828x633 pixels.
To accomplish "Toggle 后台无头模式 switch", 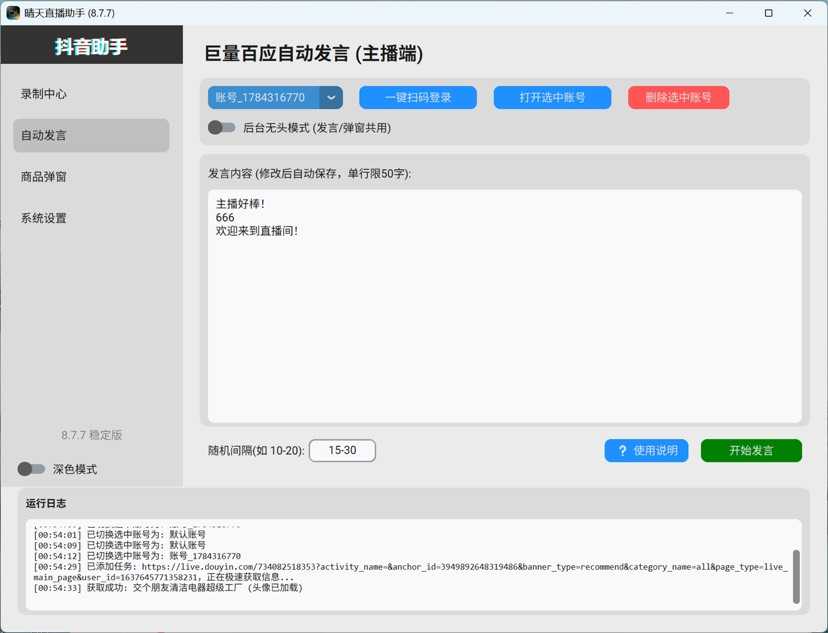I will [221, 128].
